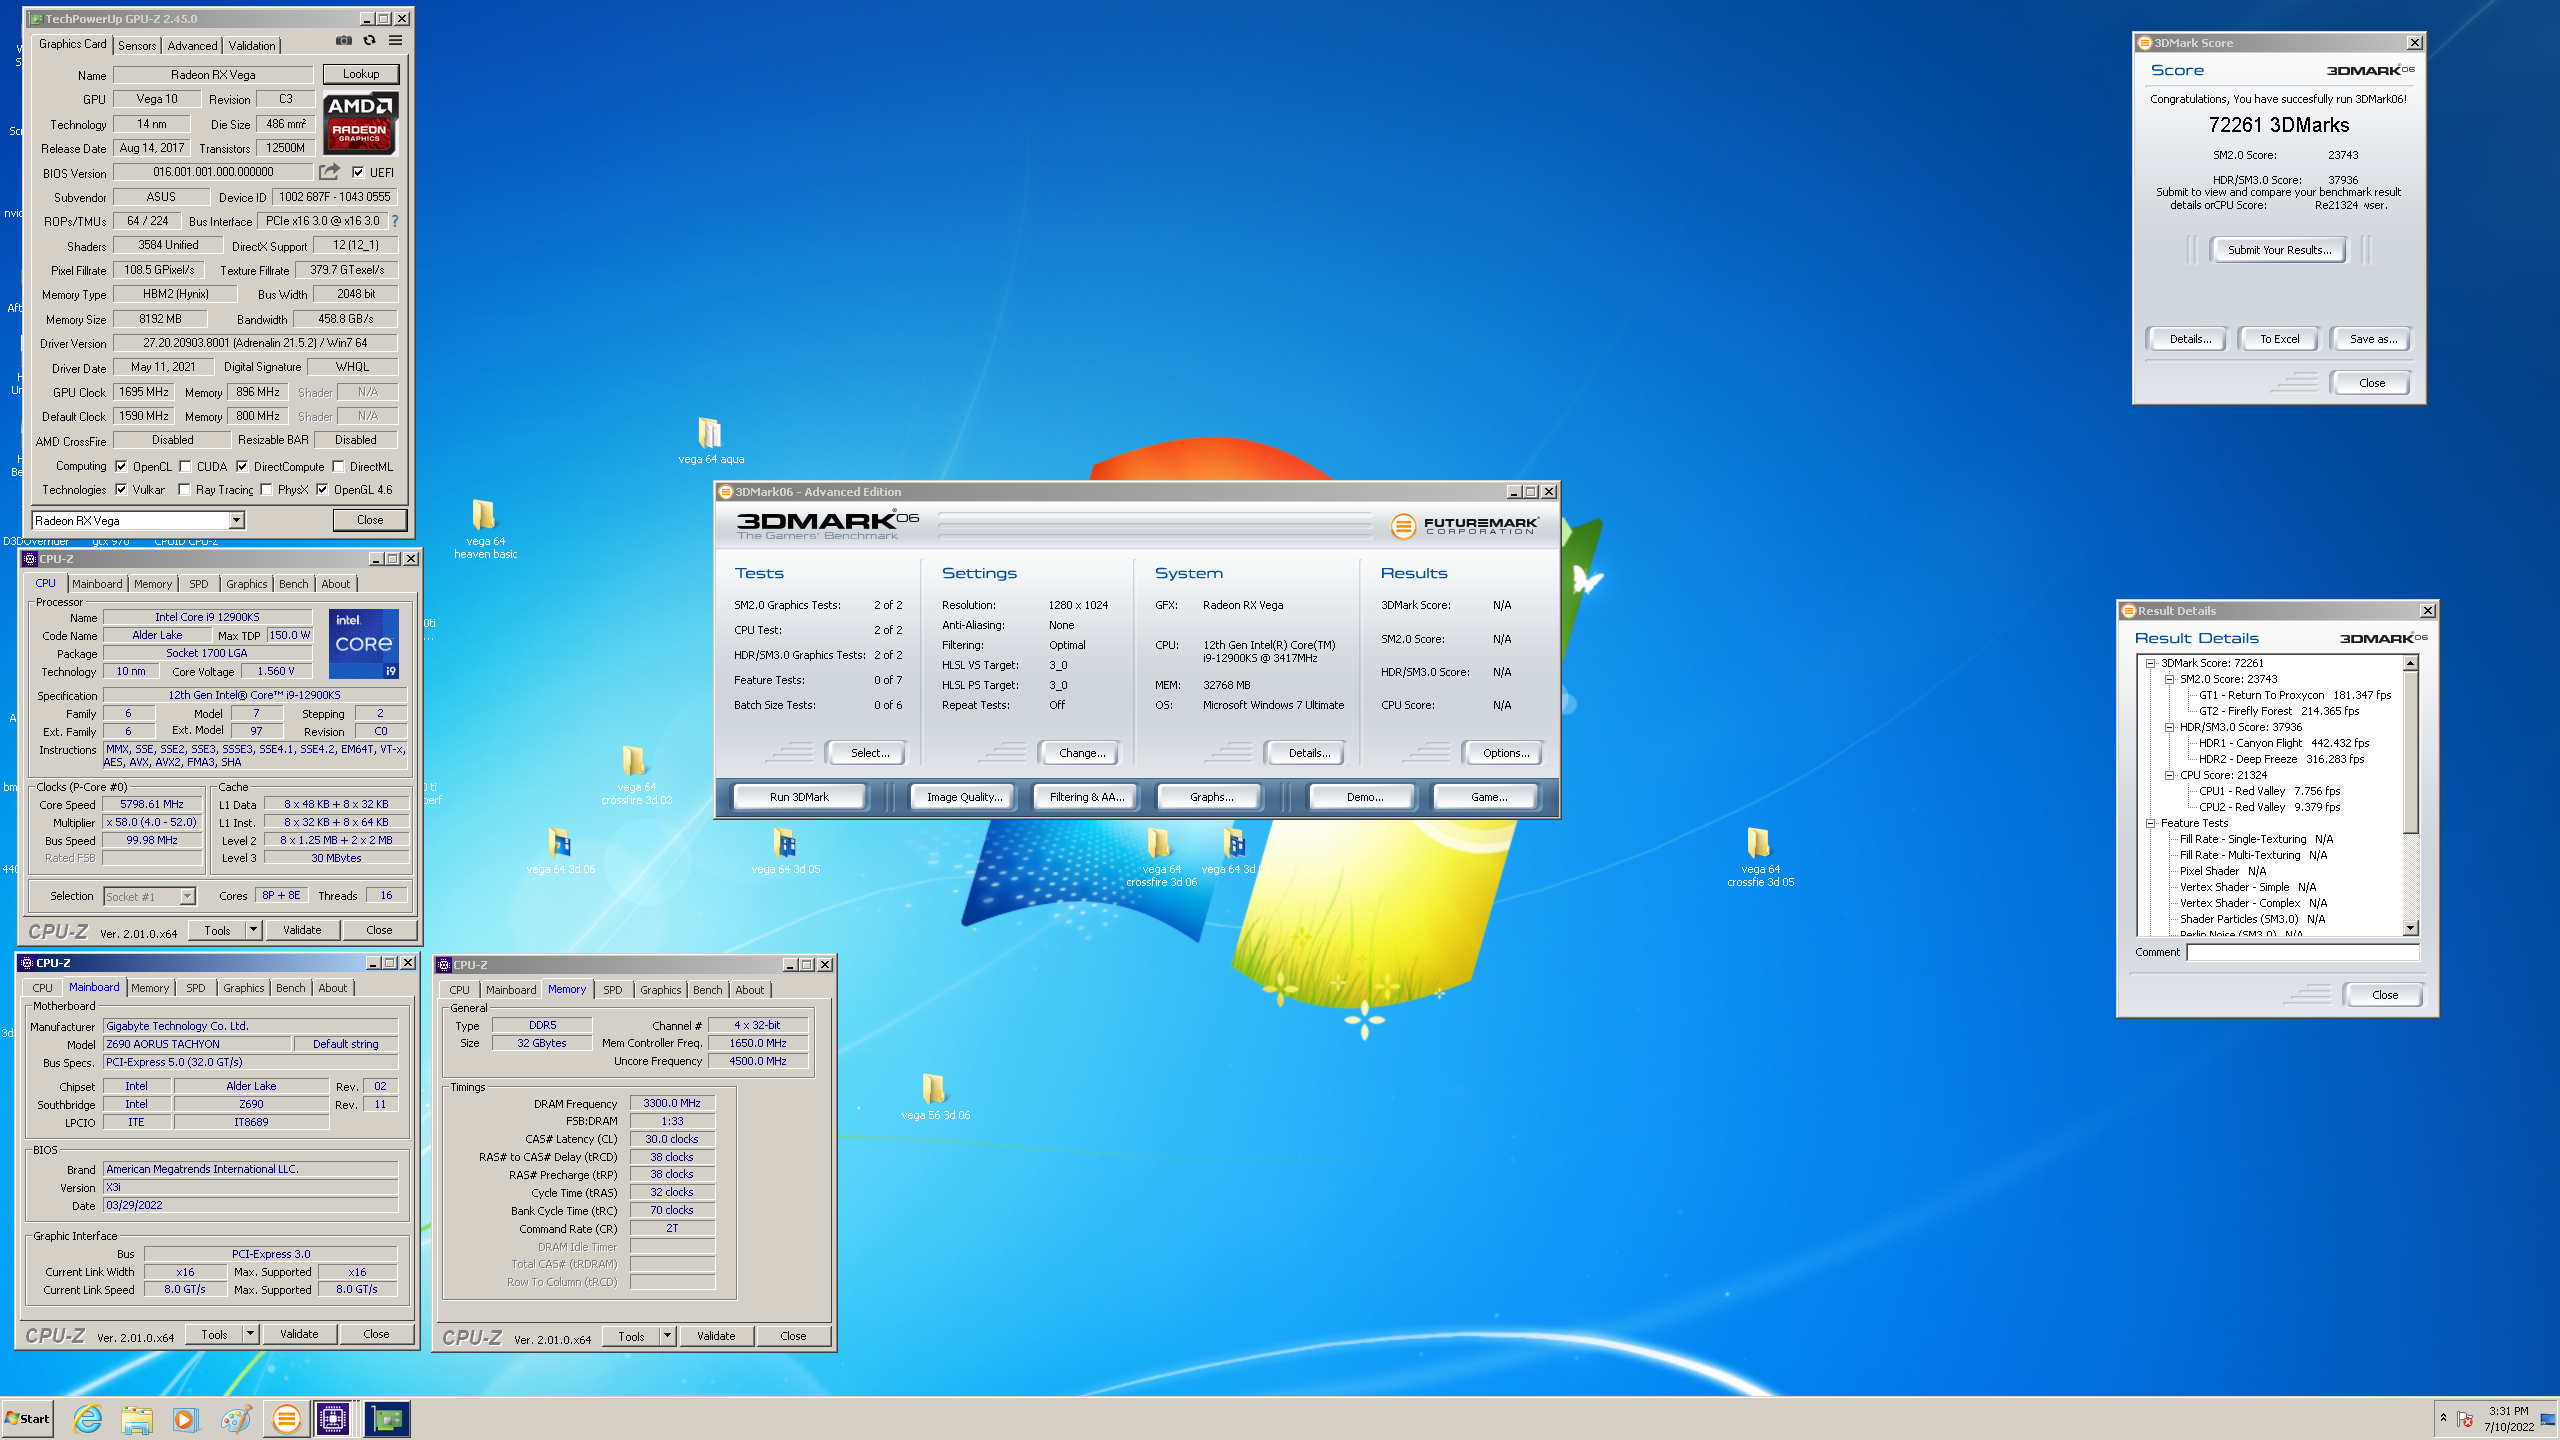Viewport: 2560px width, 1440px height.
Task: Toggle the Ray Tracing checkbox
Action: coord(184,490)
